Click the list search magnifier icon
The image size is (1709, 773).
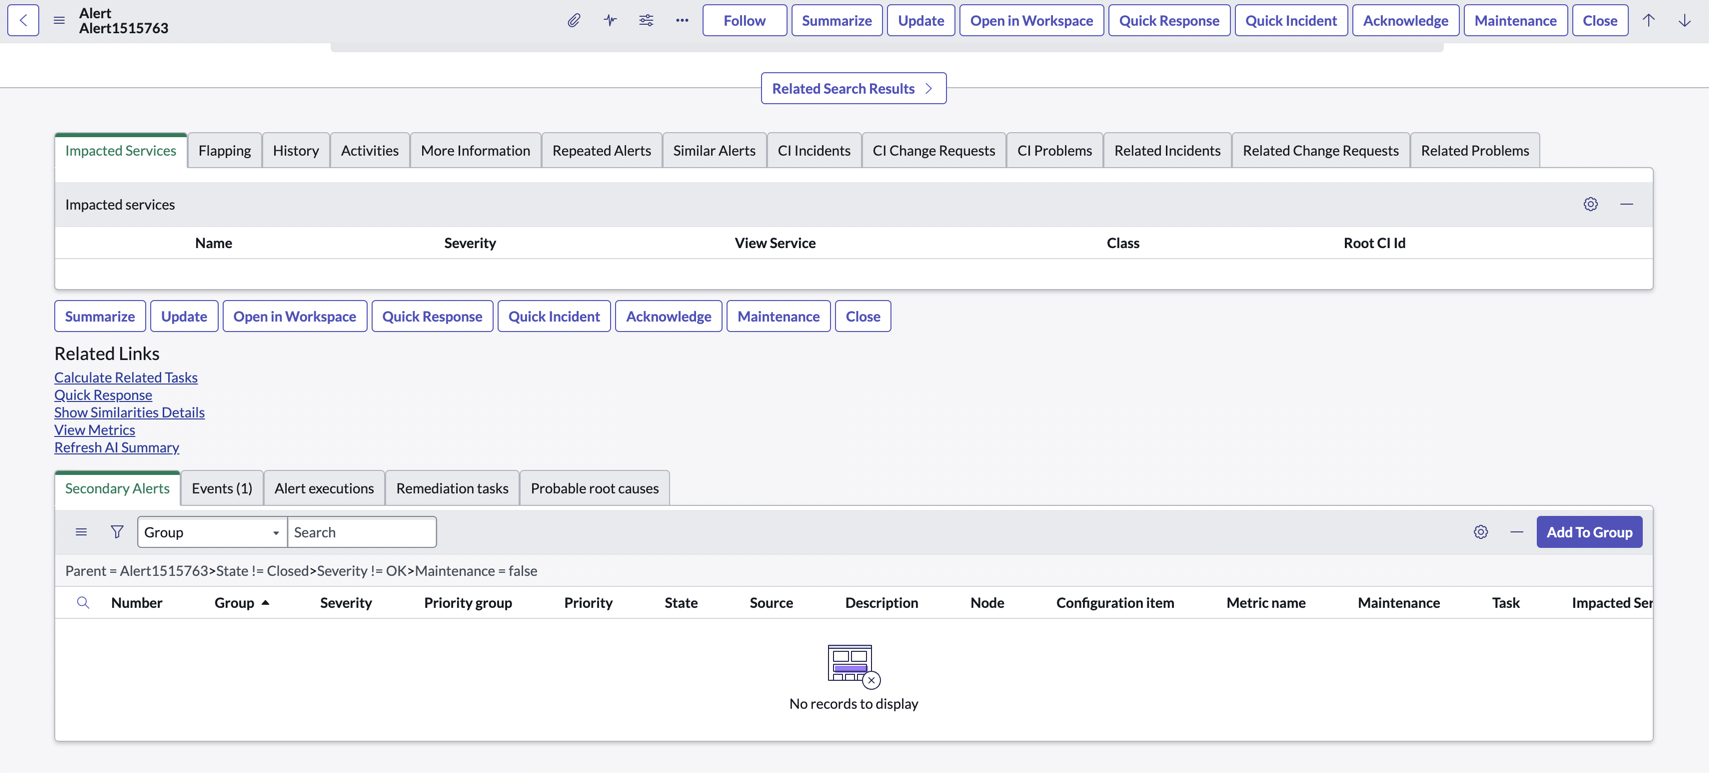click(83, 602)
